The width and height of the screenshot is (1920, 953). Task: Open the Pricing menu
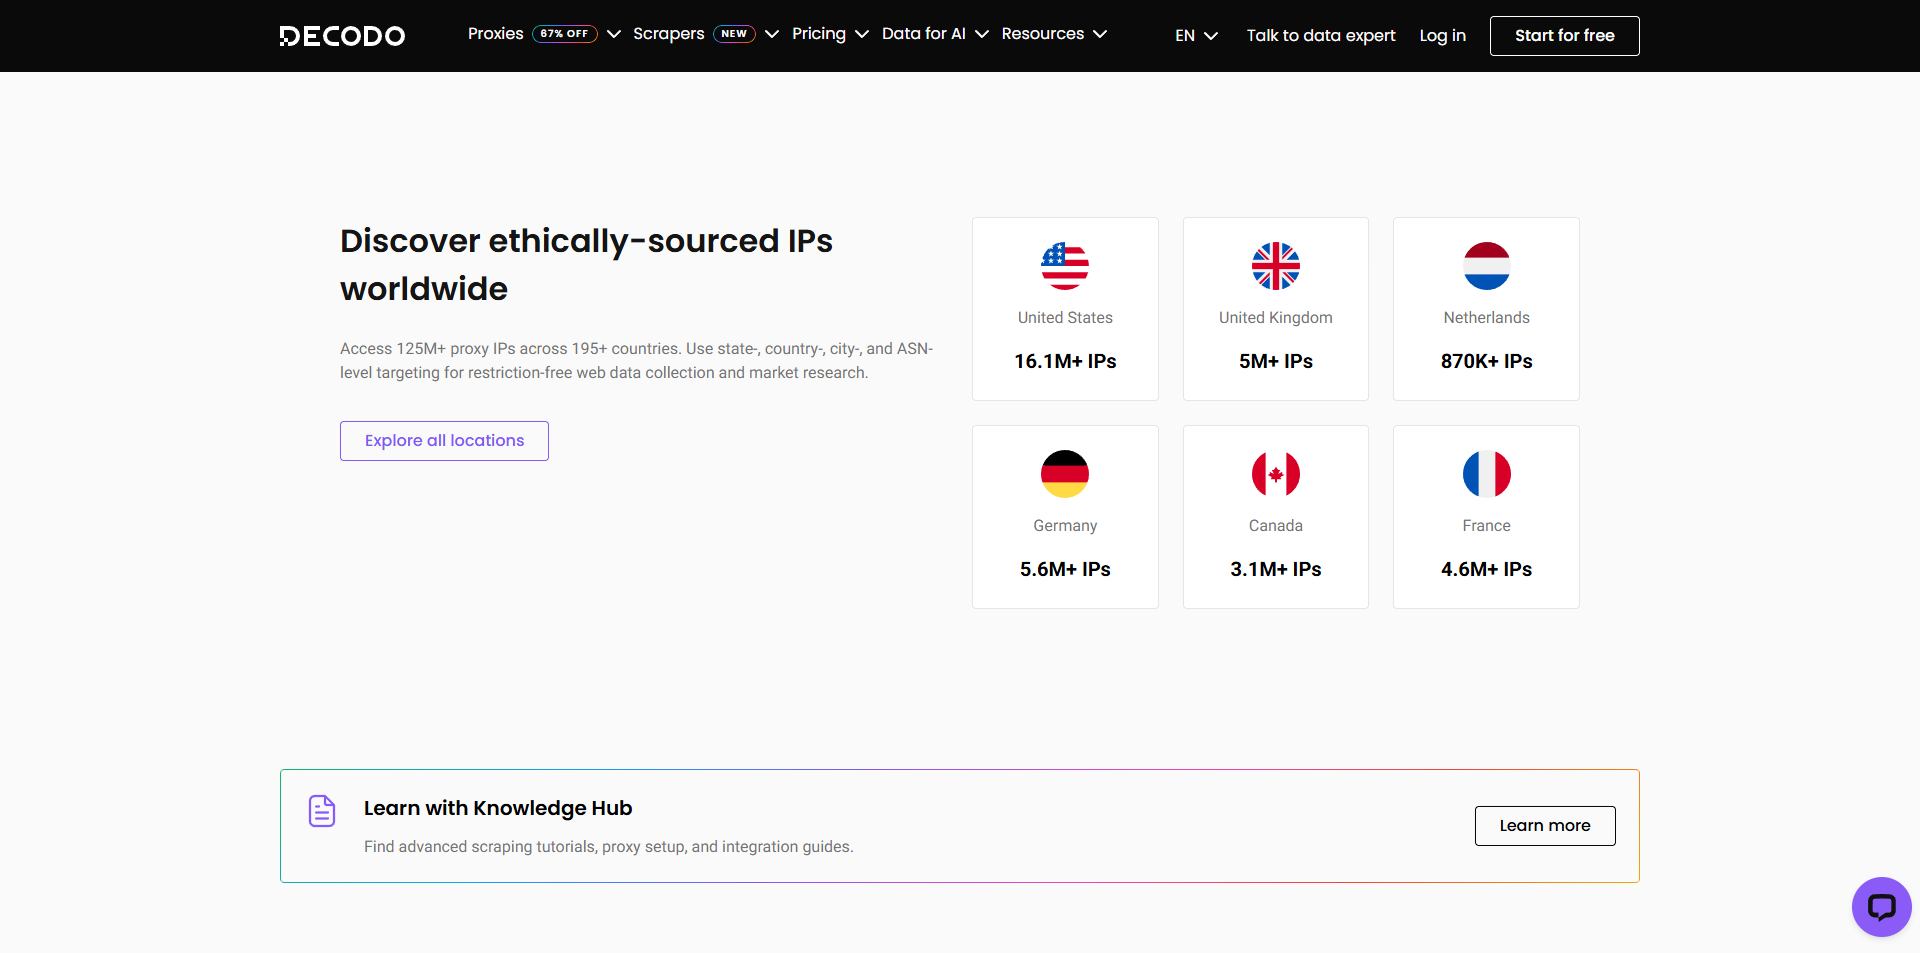pos(829,34)
